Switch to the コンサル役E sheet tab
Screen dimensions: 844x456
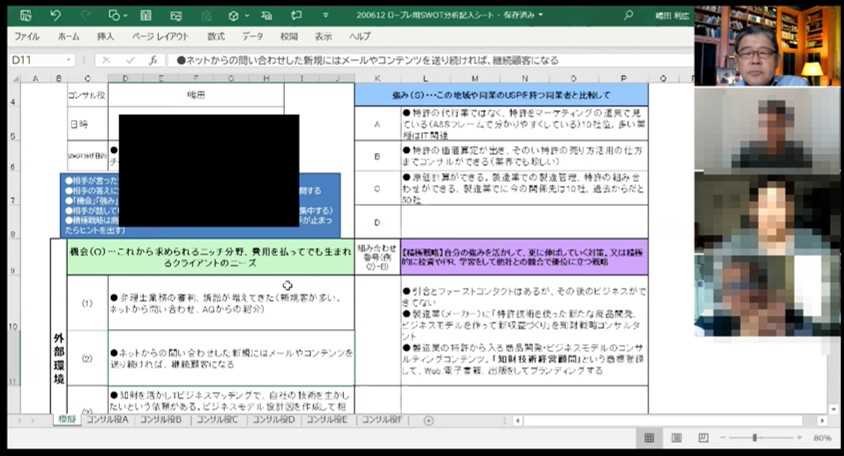tap(327, 419)
